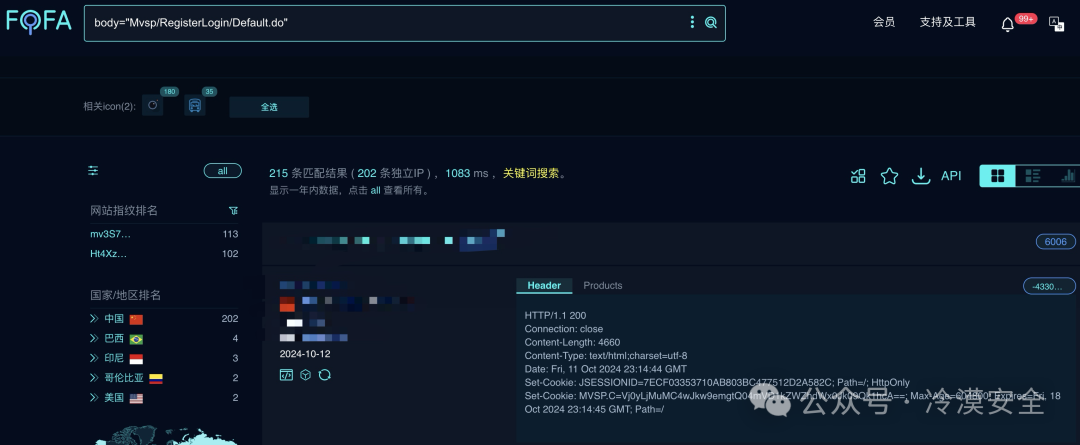Click the 全选 select-all button
The height and width of the screenshot is (445, 1080).
269,107
